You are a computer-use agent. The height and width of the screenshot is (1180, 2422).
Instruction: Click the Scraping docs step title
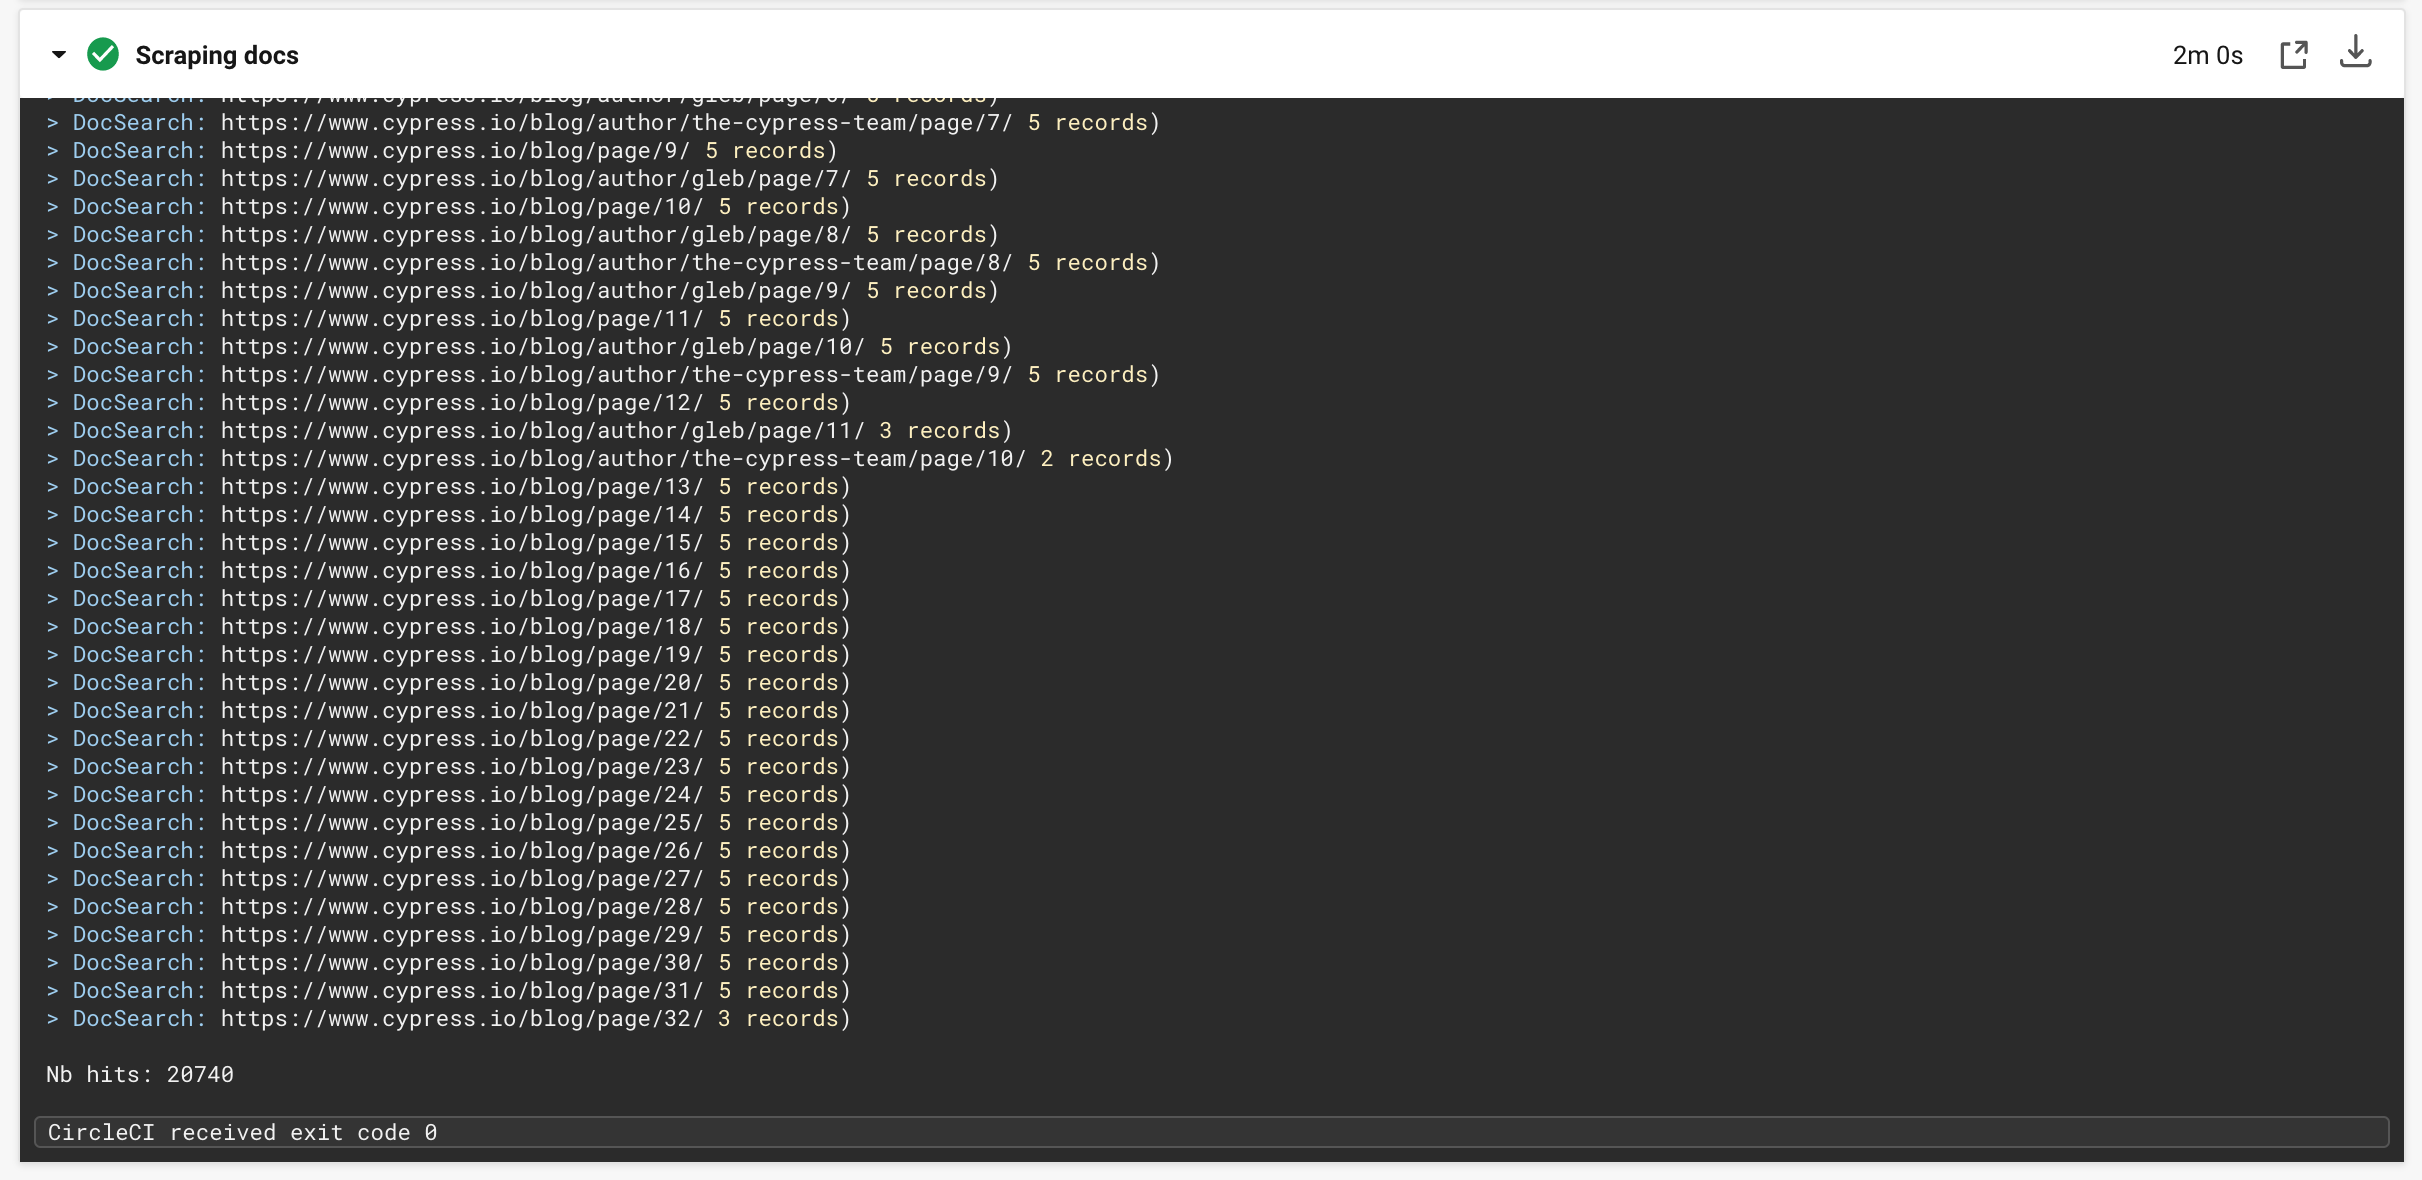[x=217, y=55]
